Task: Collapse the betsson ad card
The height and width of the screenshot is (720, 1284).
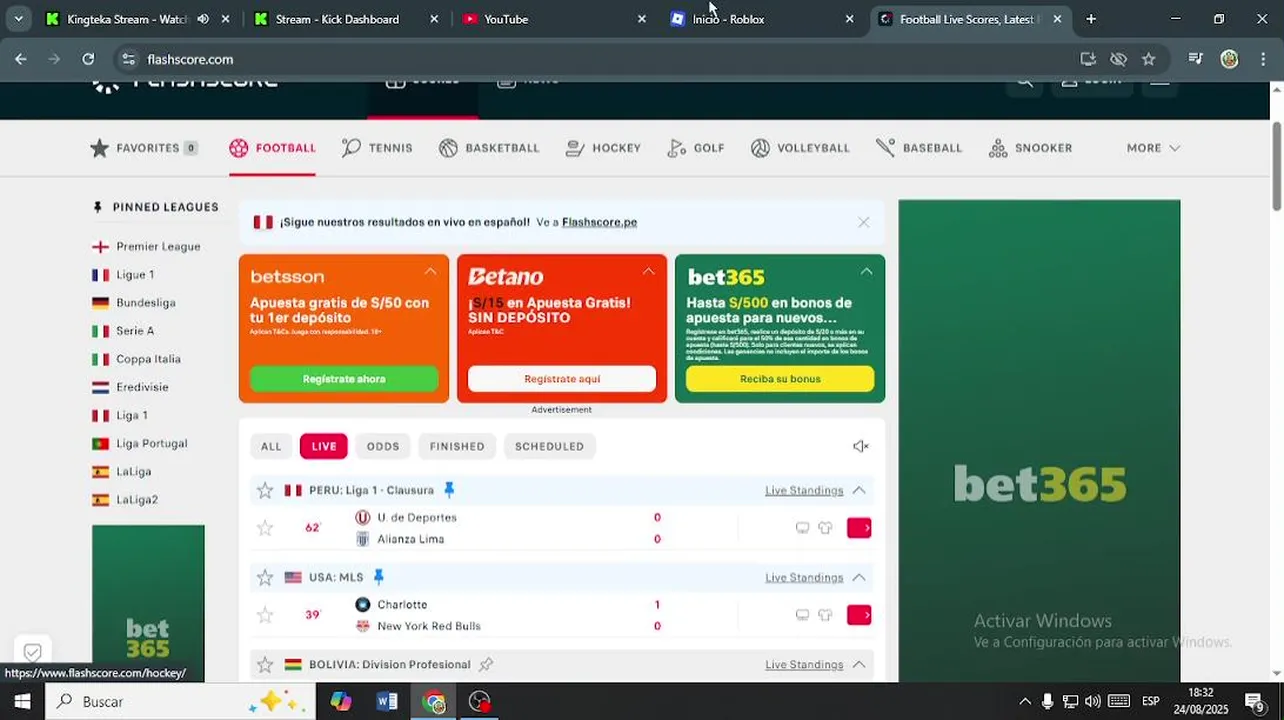Action: coord(430,271)
